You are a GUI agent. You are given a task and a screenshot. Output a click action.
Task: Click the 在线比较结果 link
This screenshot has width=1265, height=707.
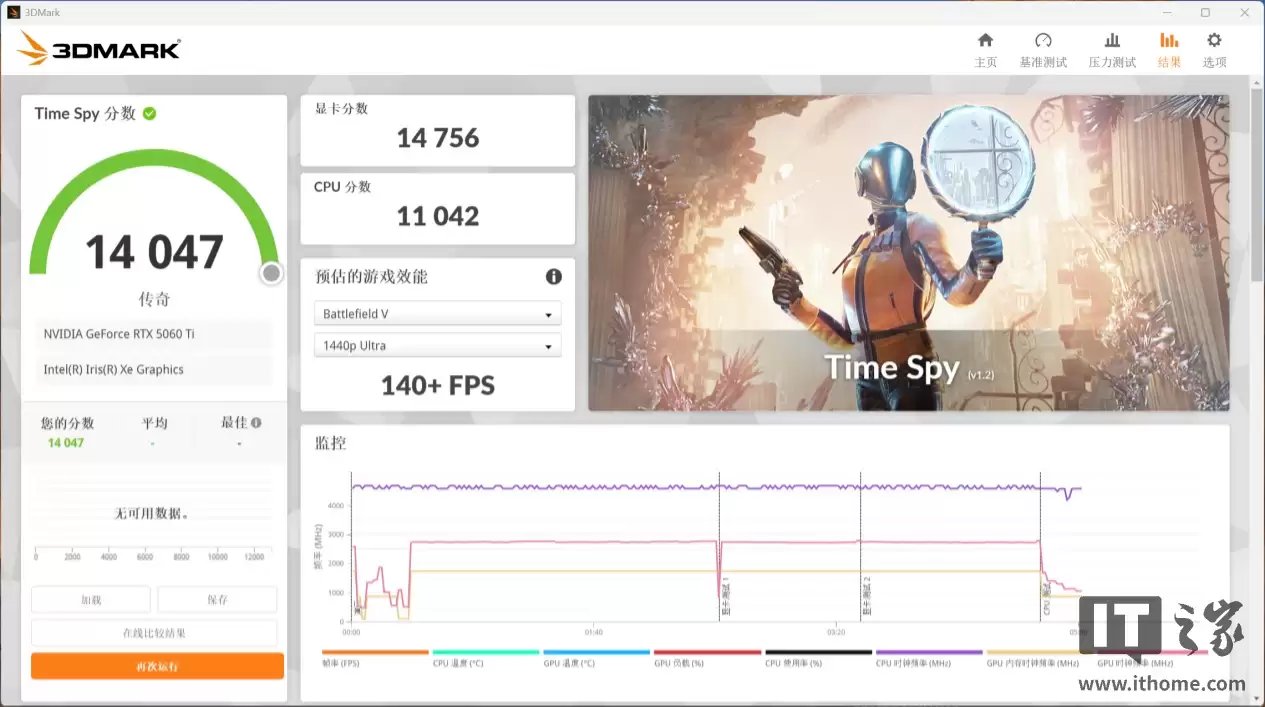click(155, 632)
